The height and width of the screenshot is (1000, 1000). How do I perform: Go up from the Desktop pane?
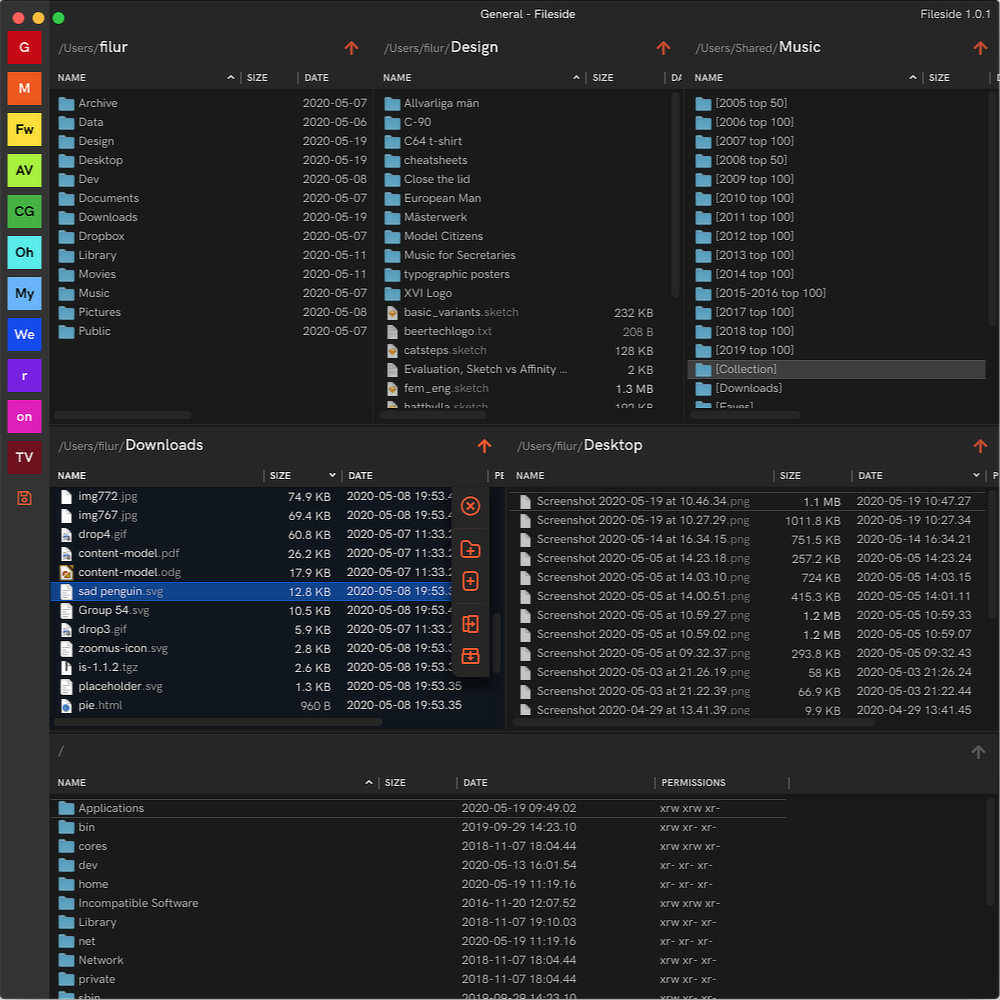tap(980, 446)
